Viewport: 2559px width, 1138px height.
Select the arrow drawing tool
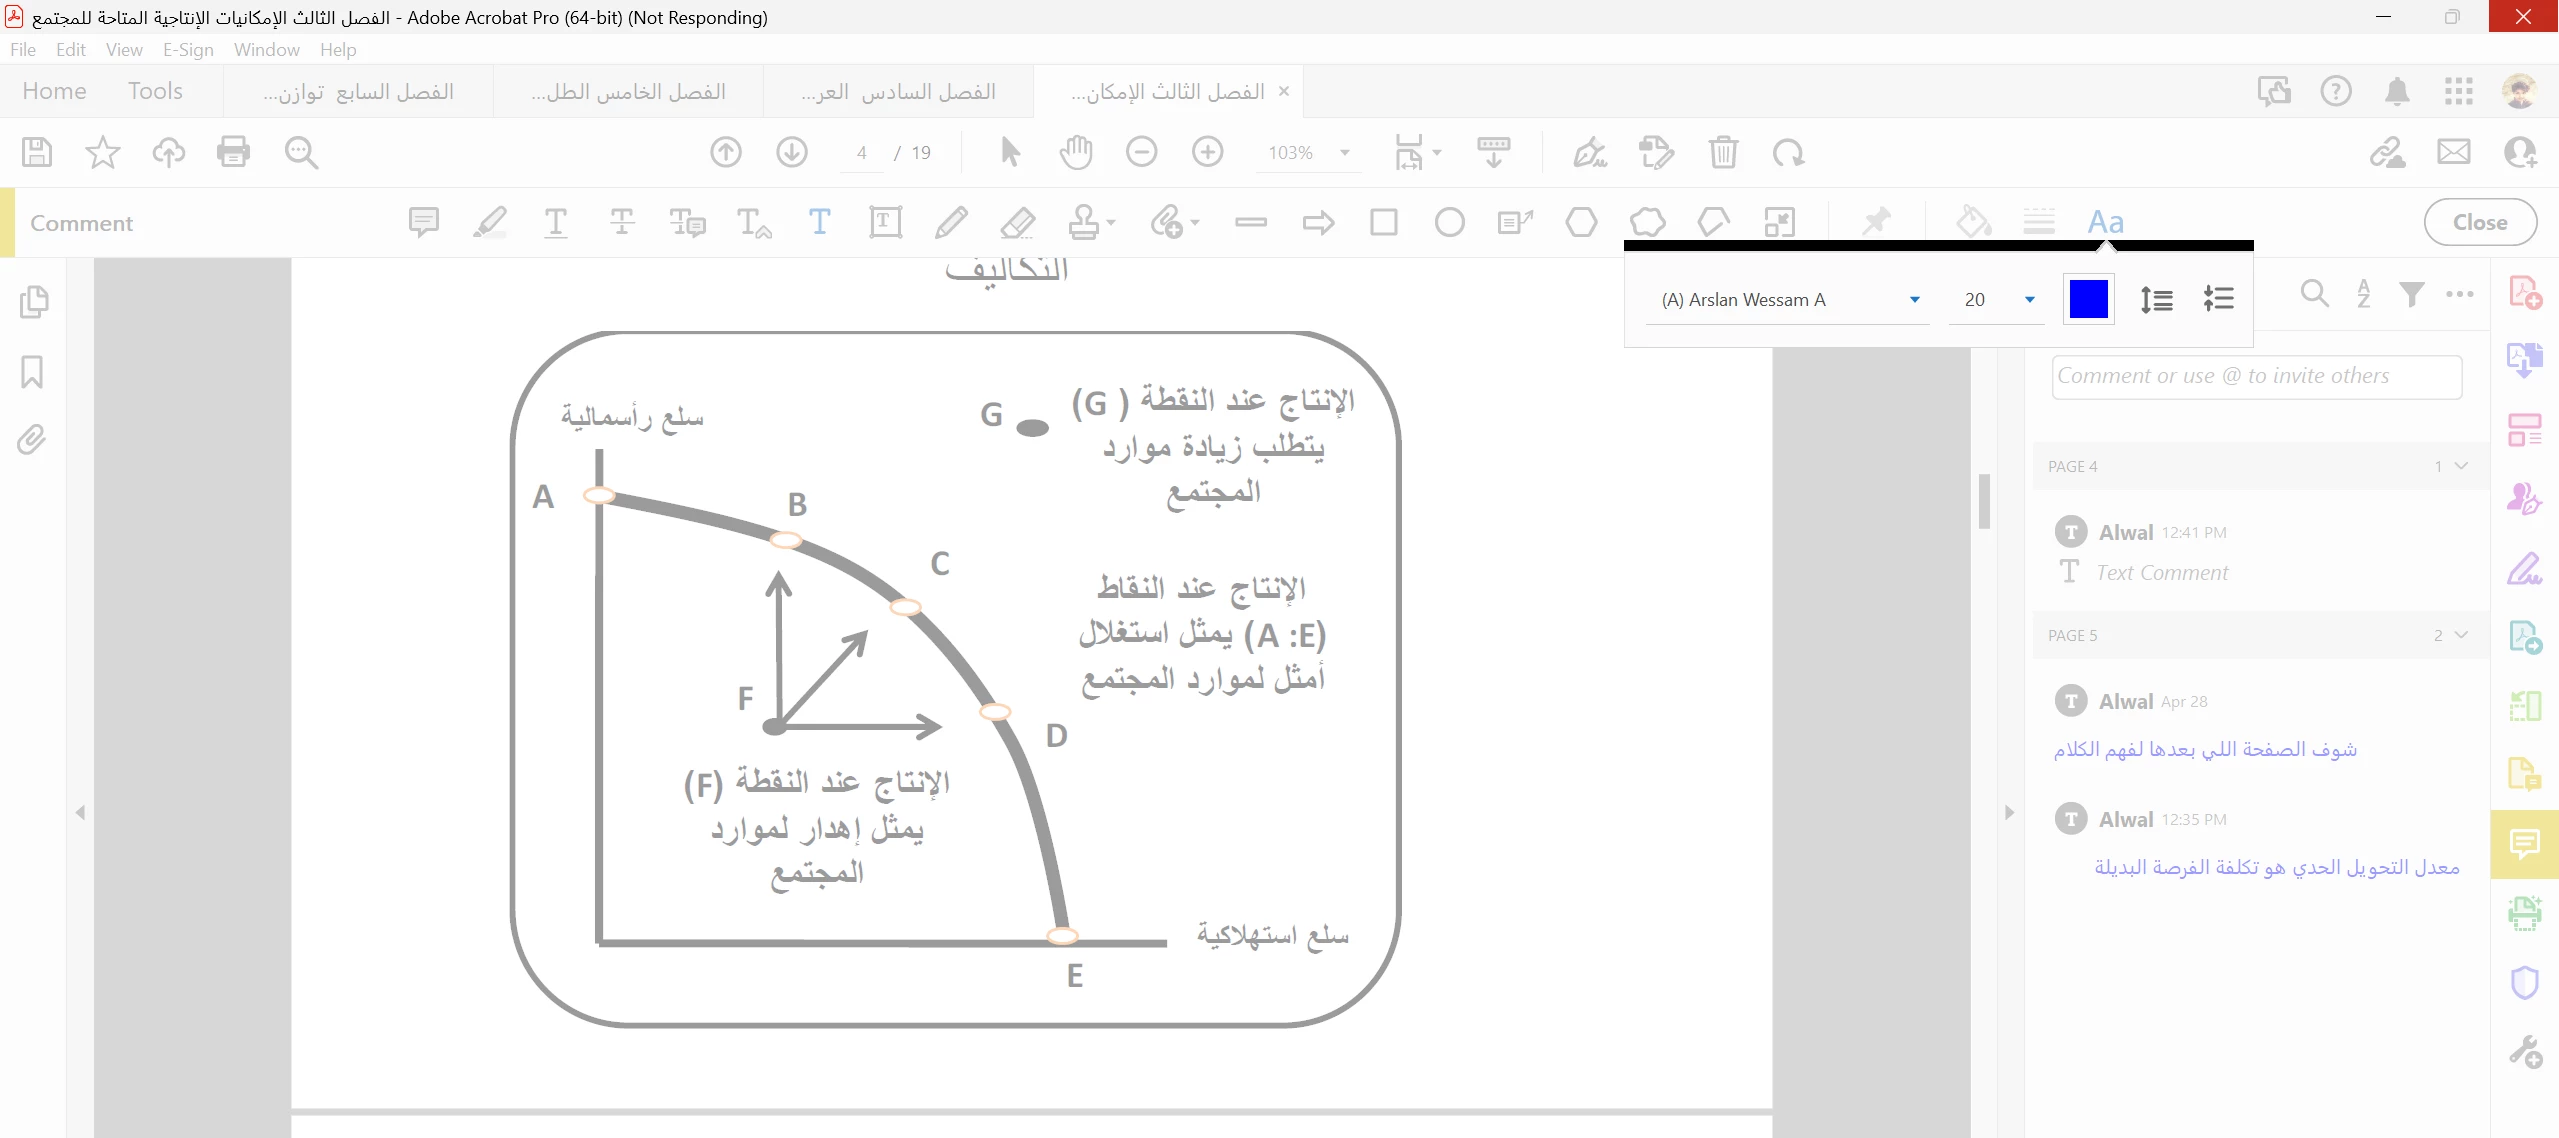1318,222
